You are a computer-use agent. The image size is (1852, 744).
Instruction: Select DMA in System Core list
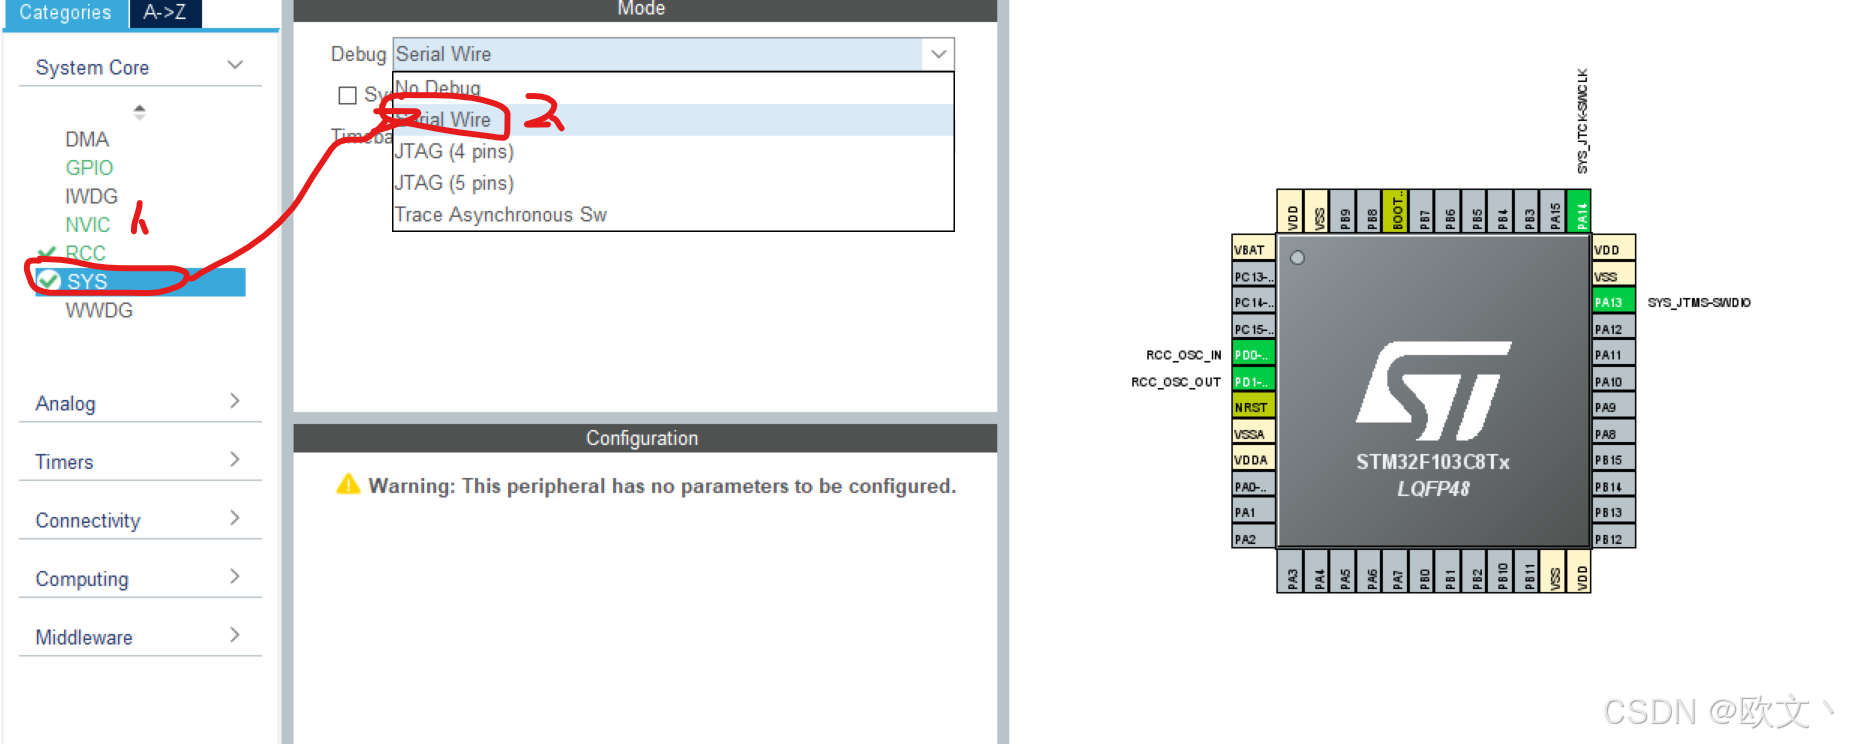point(87,139)
